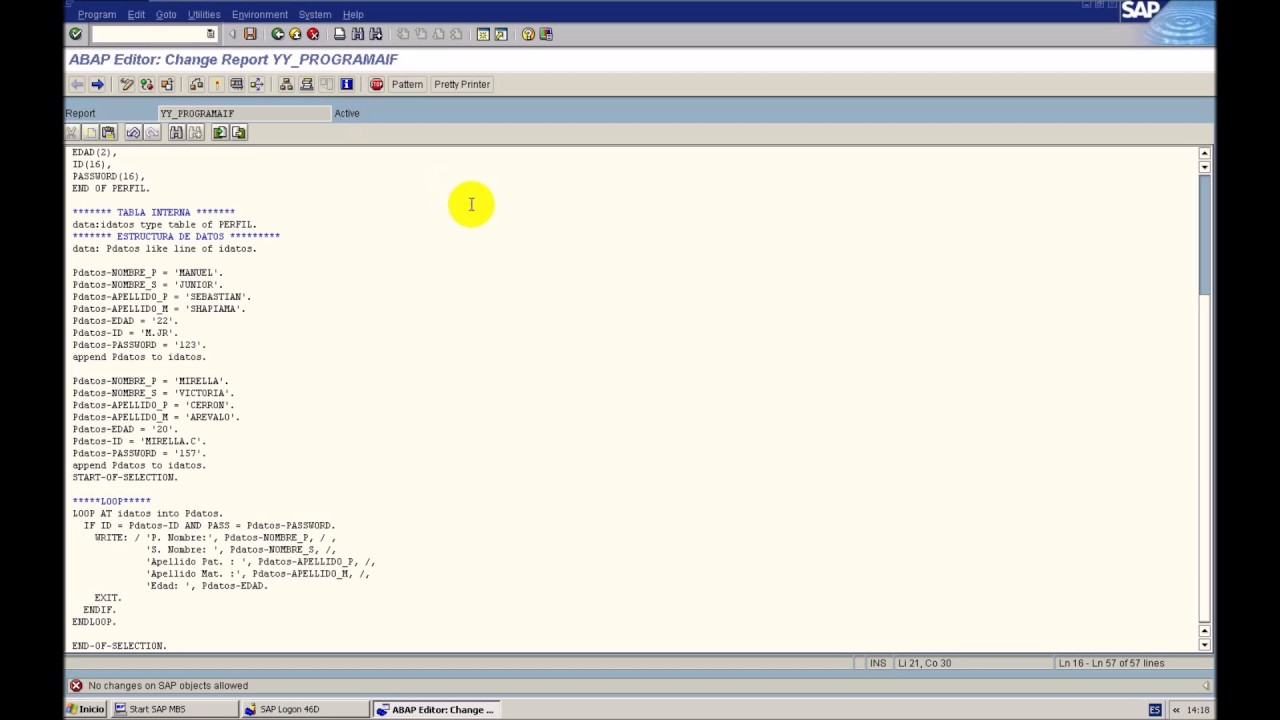Click the line Pdatos-NOMBRE_P = 'MANUEL'.
The image size is (1280, 720).
click(147, 272)
